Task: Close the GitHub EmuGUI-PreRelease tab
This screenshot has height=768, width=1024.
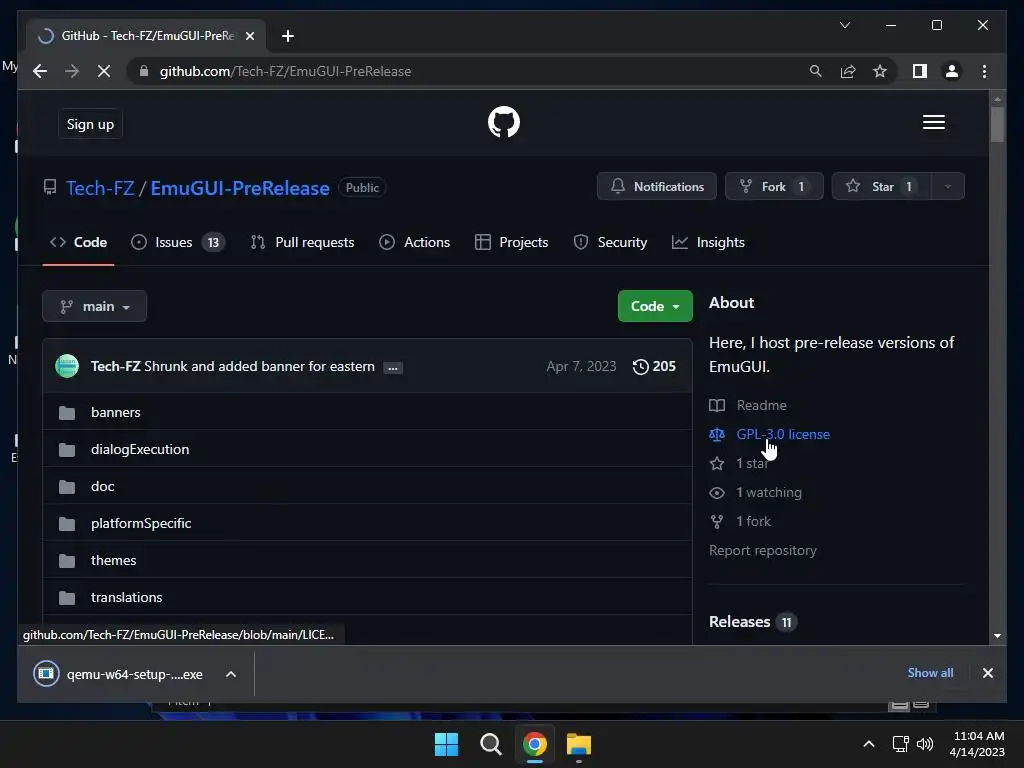Action: pyautogui.click(x=249, y=36)
